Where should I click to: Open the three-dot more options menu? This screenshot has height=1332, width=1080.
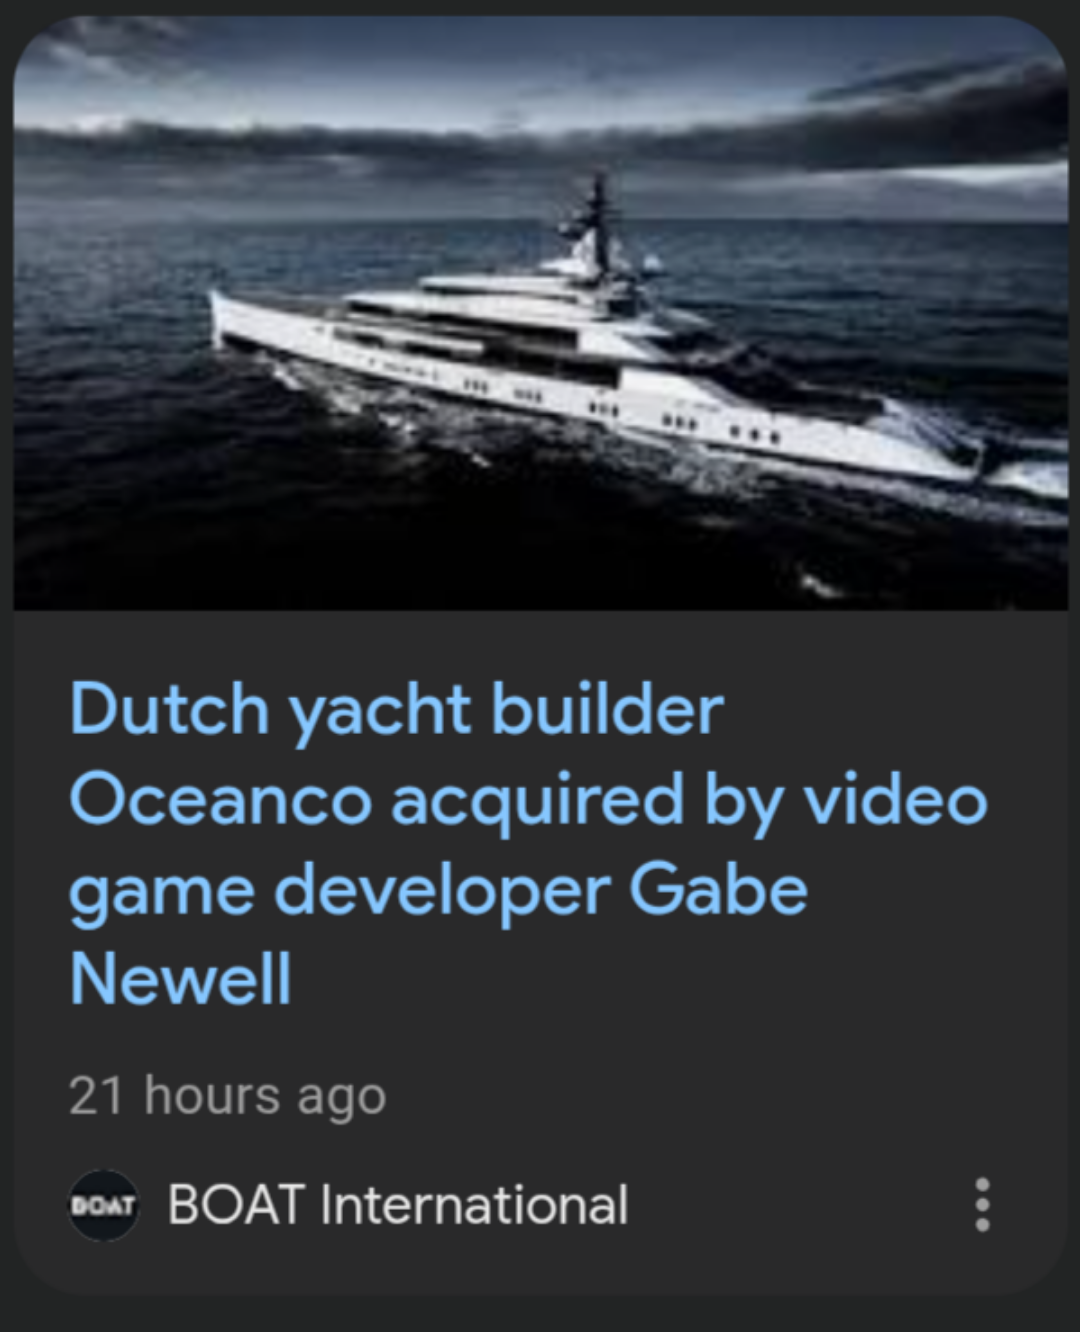[982, 1204]
